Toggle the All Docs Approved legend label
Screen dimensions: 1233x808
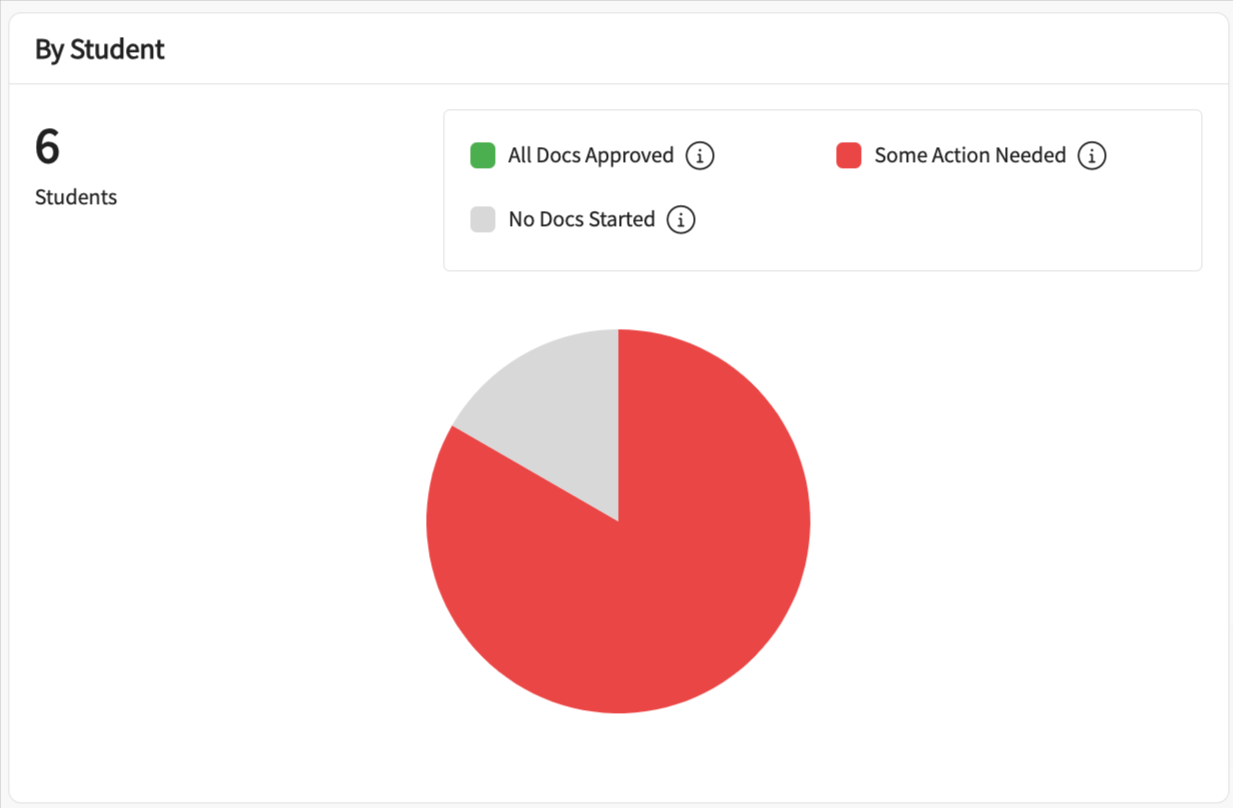coord(590,156)
